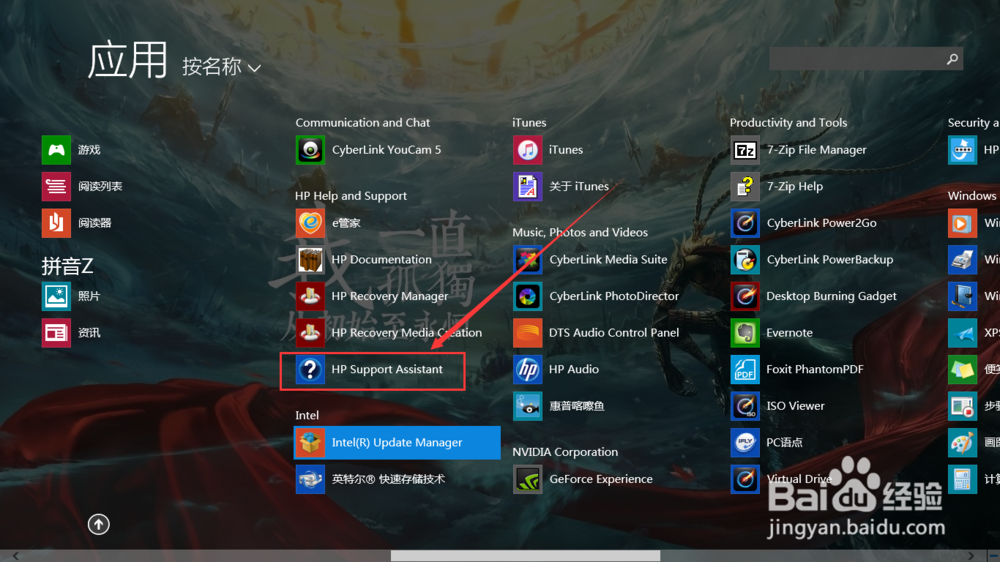Click the 拼音Z section header

pos(68,265)
